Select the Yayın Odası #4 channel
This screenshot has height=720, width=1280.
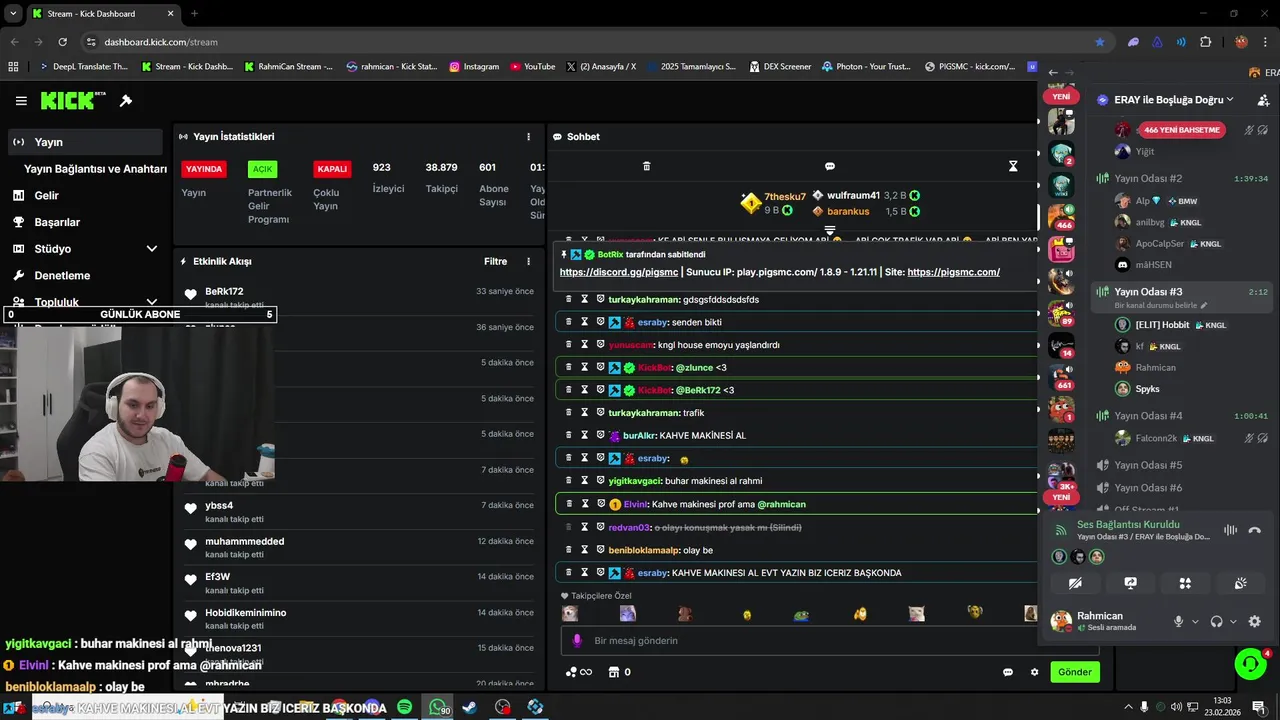[x=1148, y=416]
